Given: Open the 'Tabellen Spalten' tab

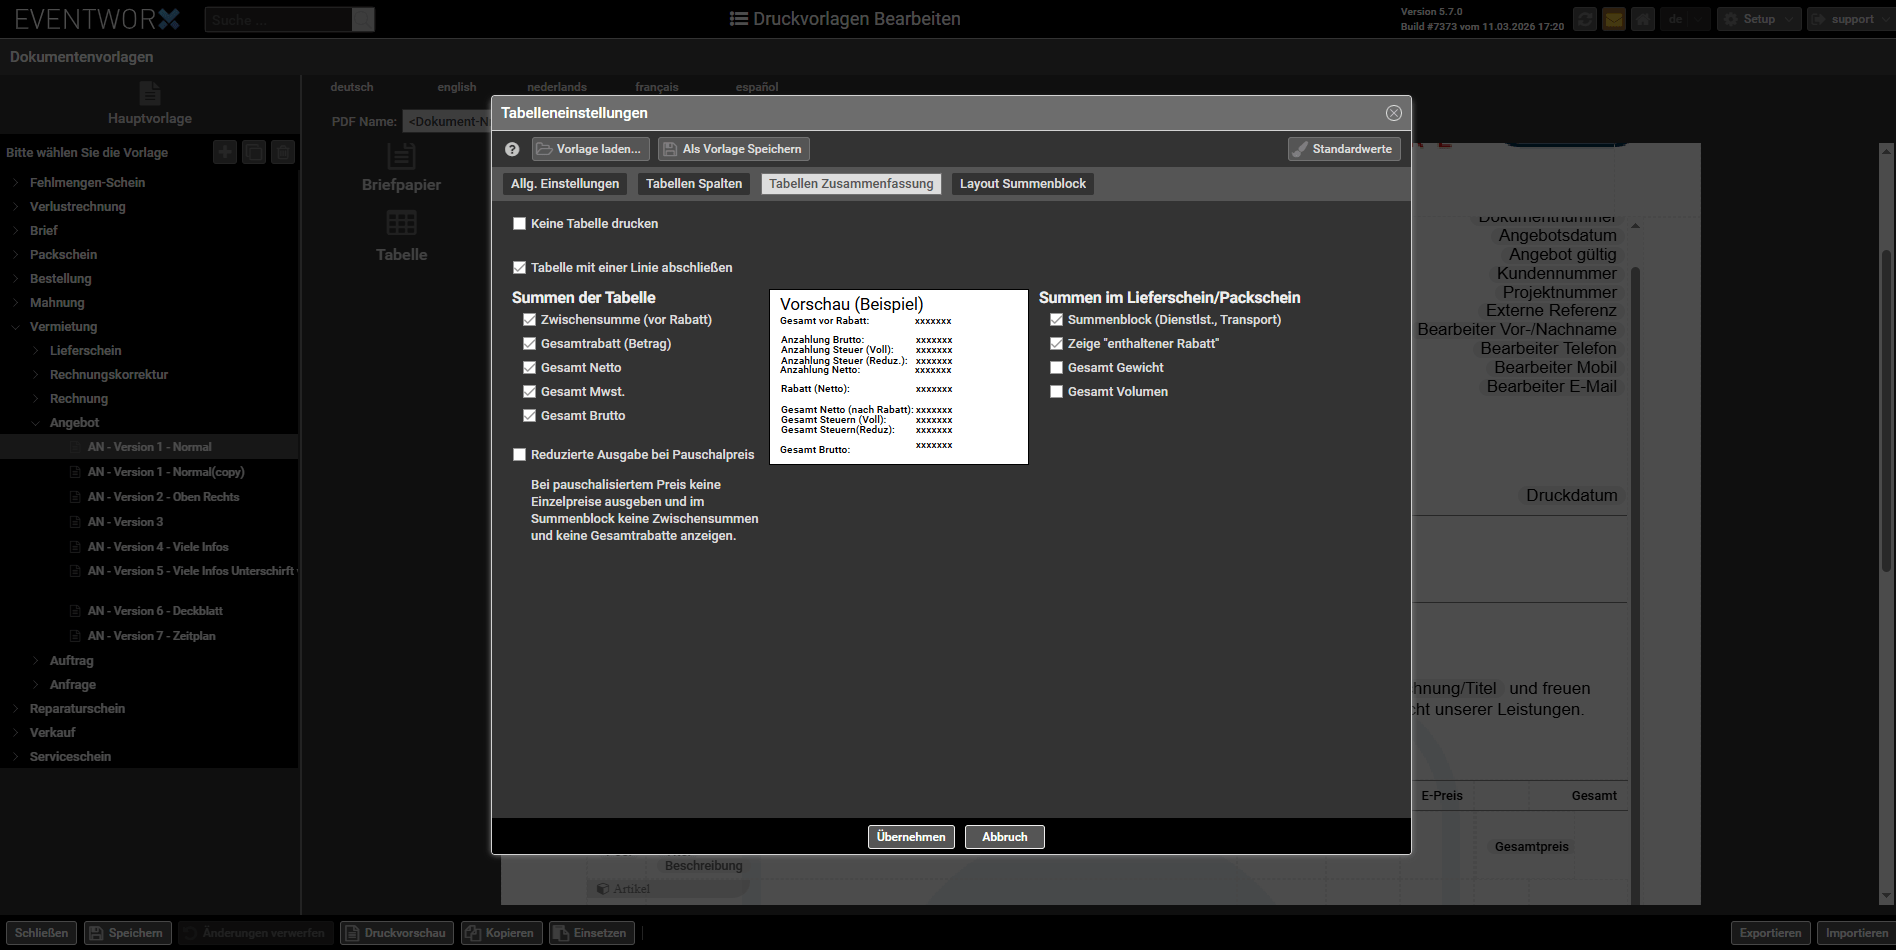Looking at the screenshot, I should tap(693, 184).
